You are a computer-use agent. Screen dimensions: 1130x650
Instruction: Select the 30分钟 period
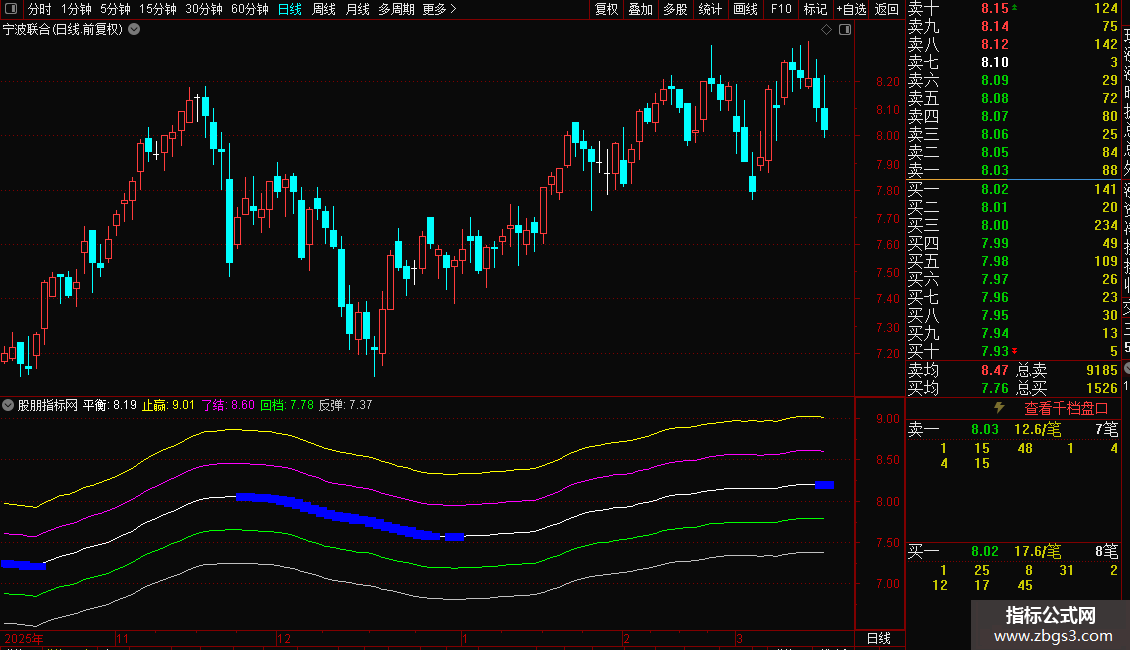(204, 9)
